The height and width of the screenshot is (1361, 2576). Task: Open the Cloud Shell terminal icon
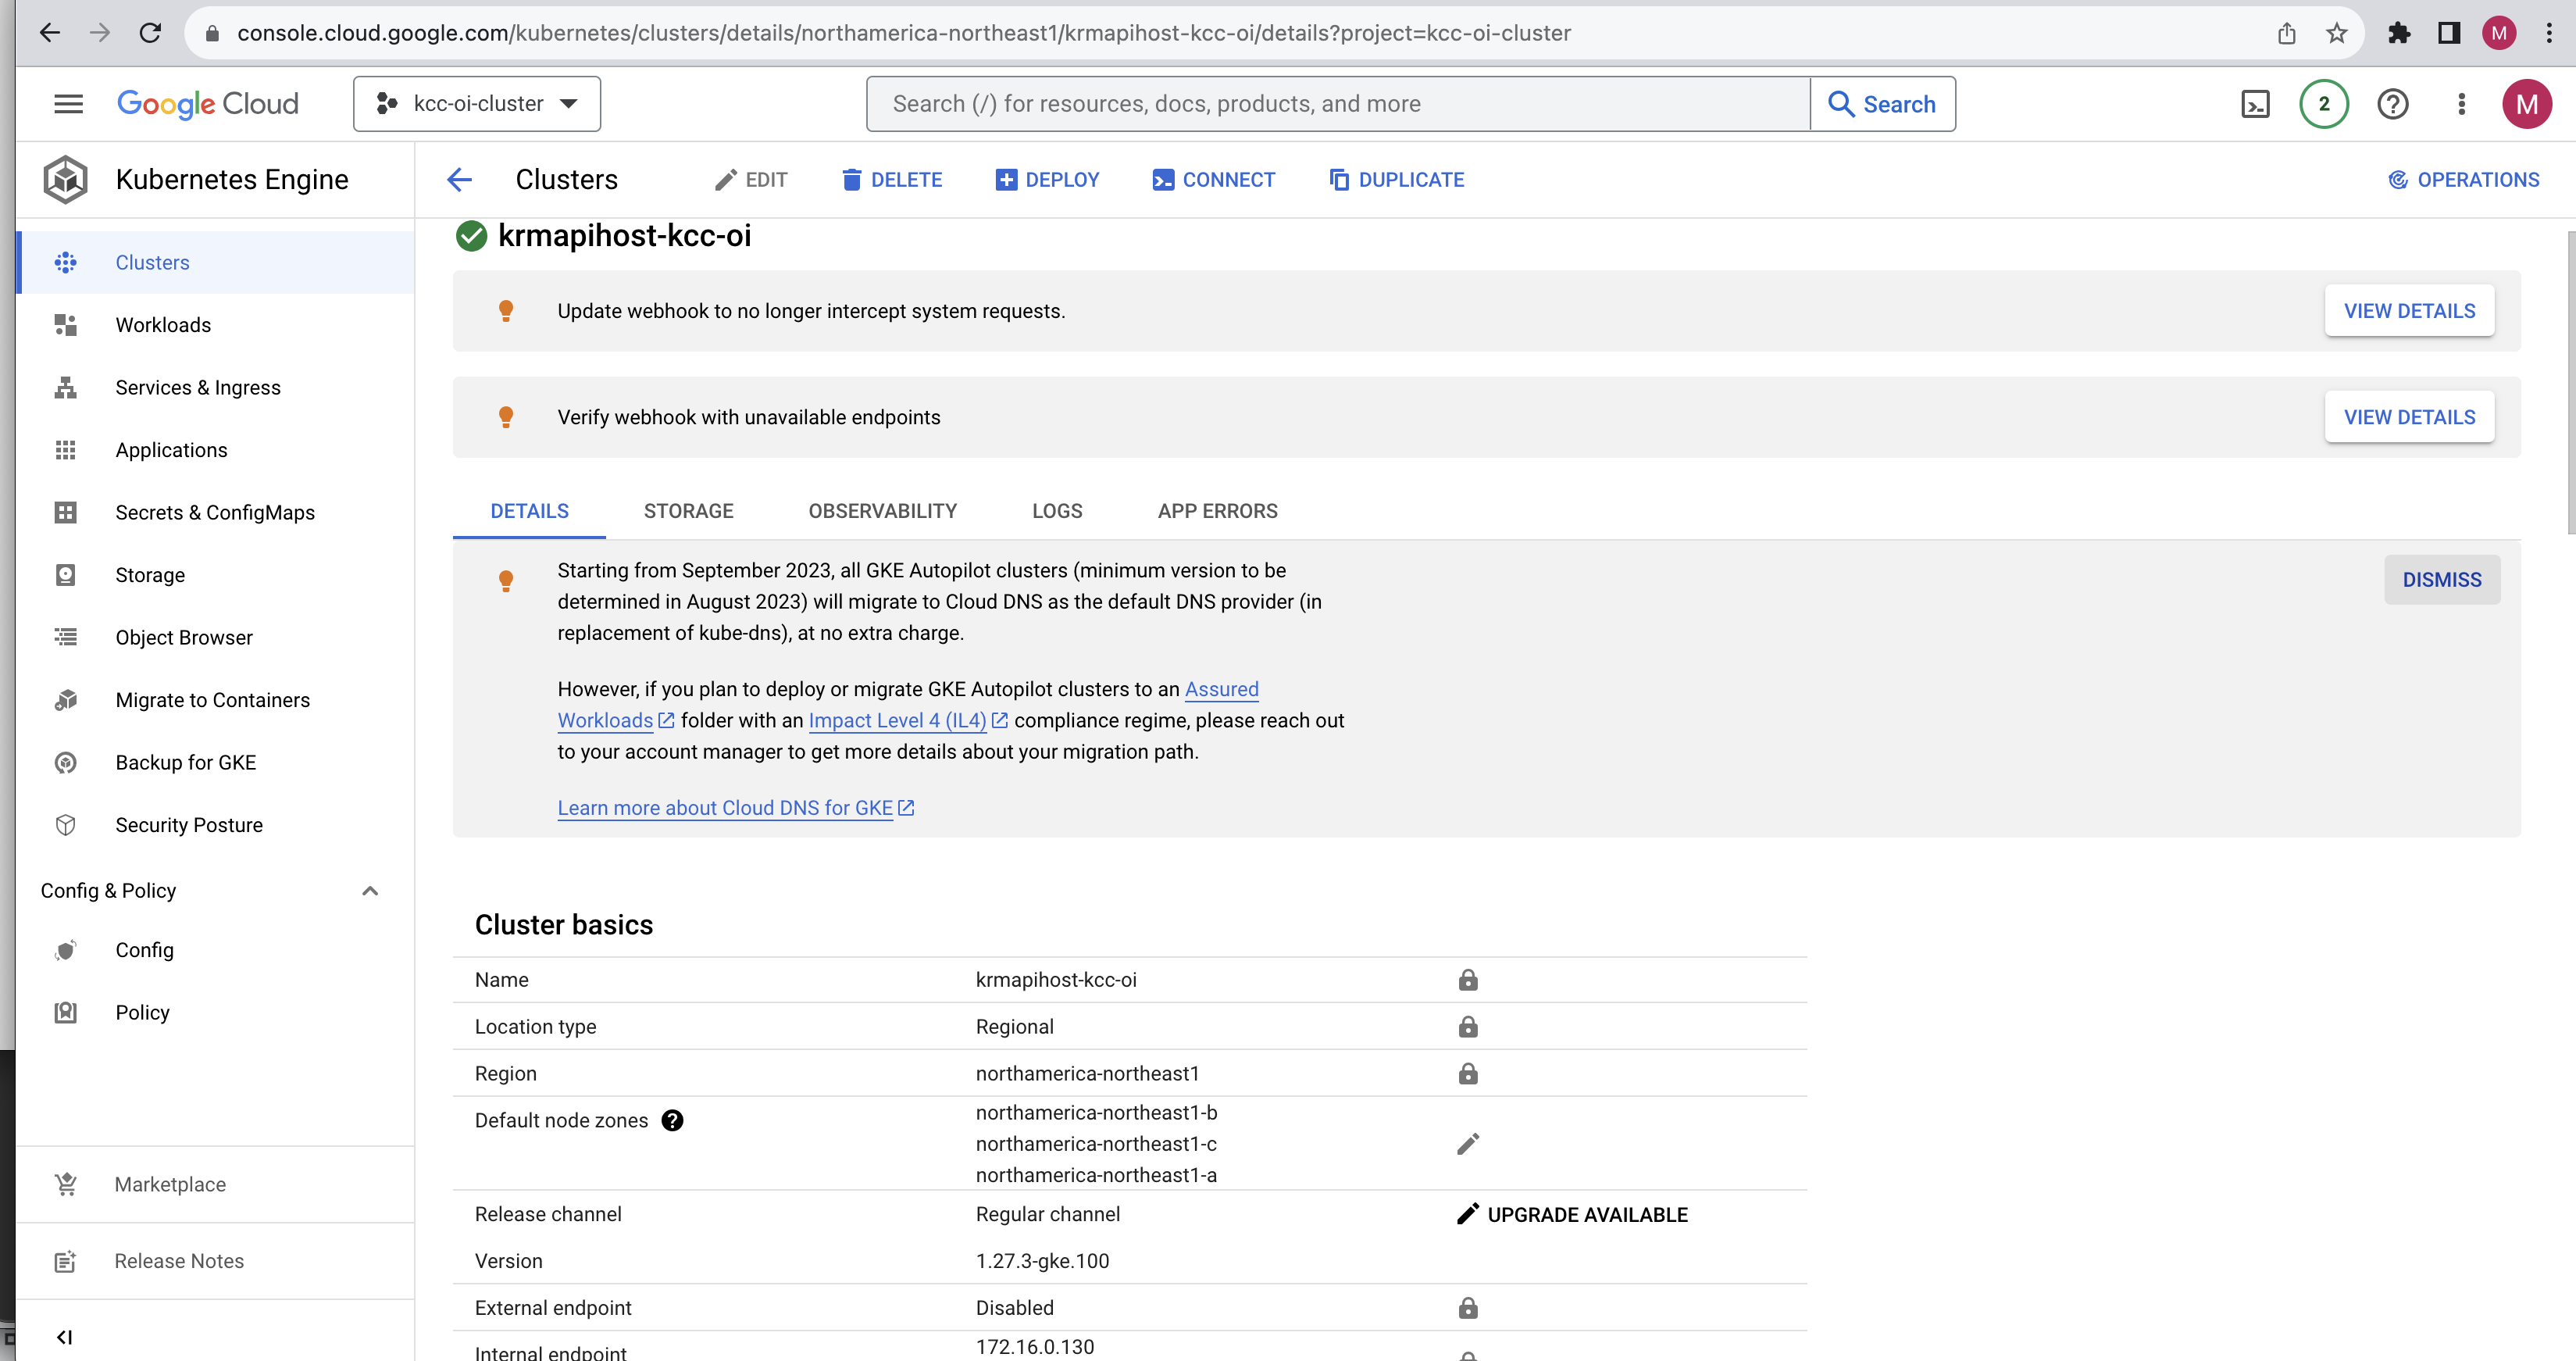point(2255,103)
